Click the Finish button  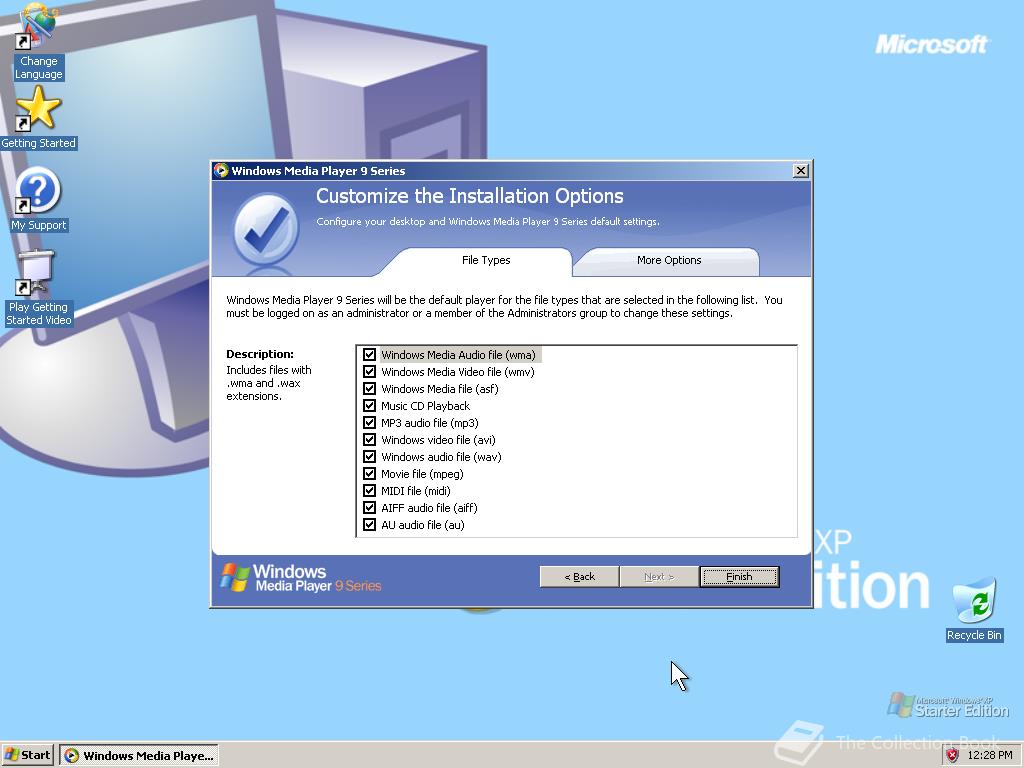coord(739,577)
